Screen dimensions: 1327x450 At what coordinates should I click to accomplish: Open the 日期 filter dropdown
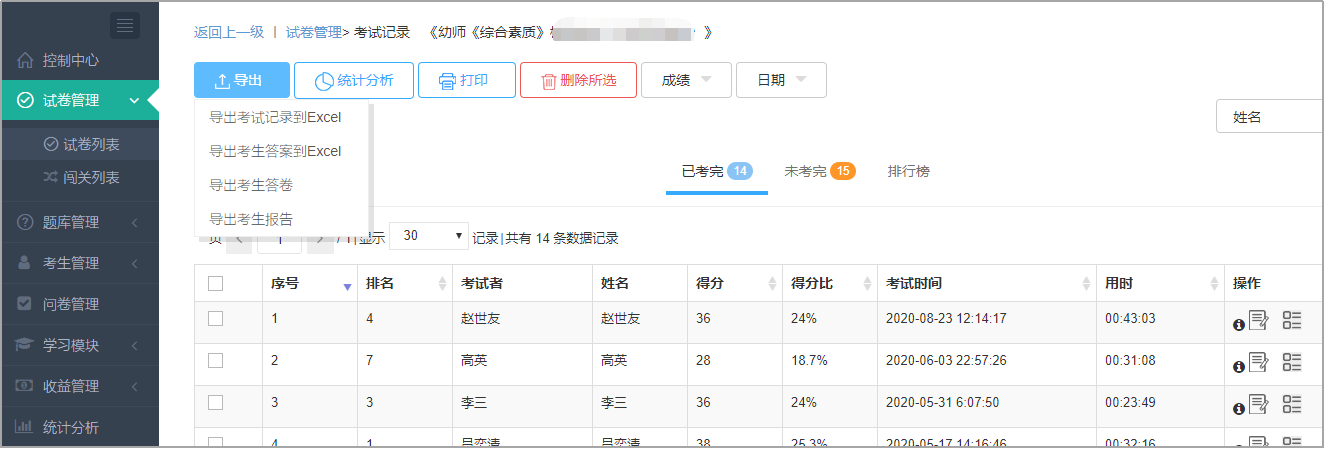[781, 80]
